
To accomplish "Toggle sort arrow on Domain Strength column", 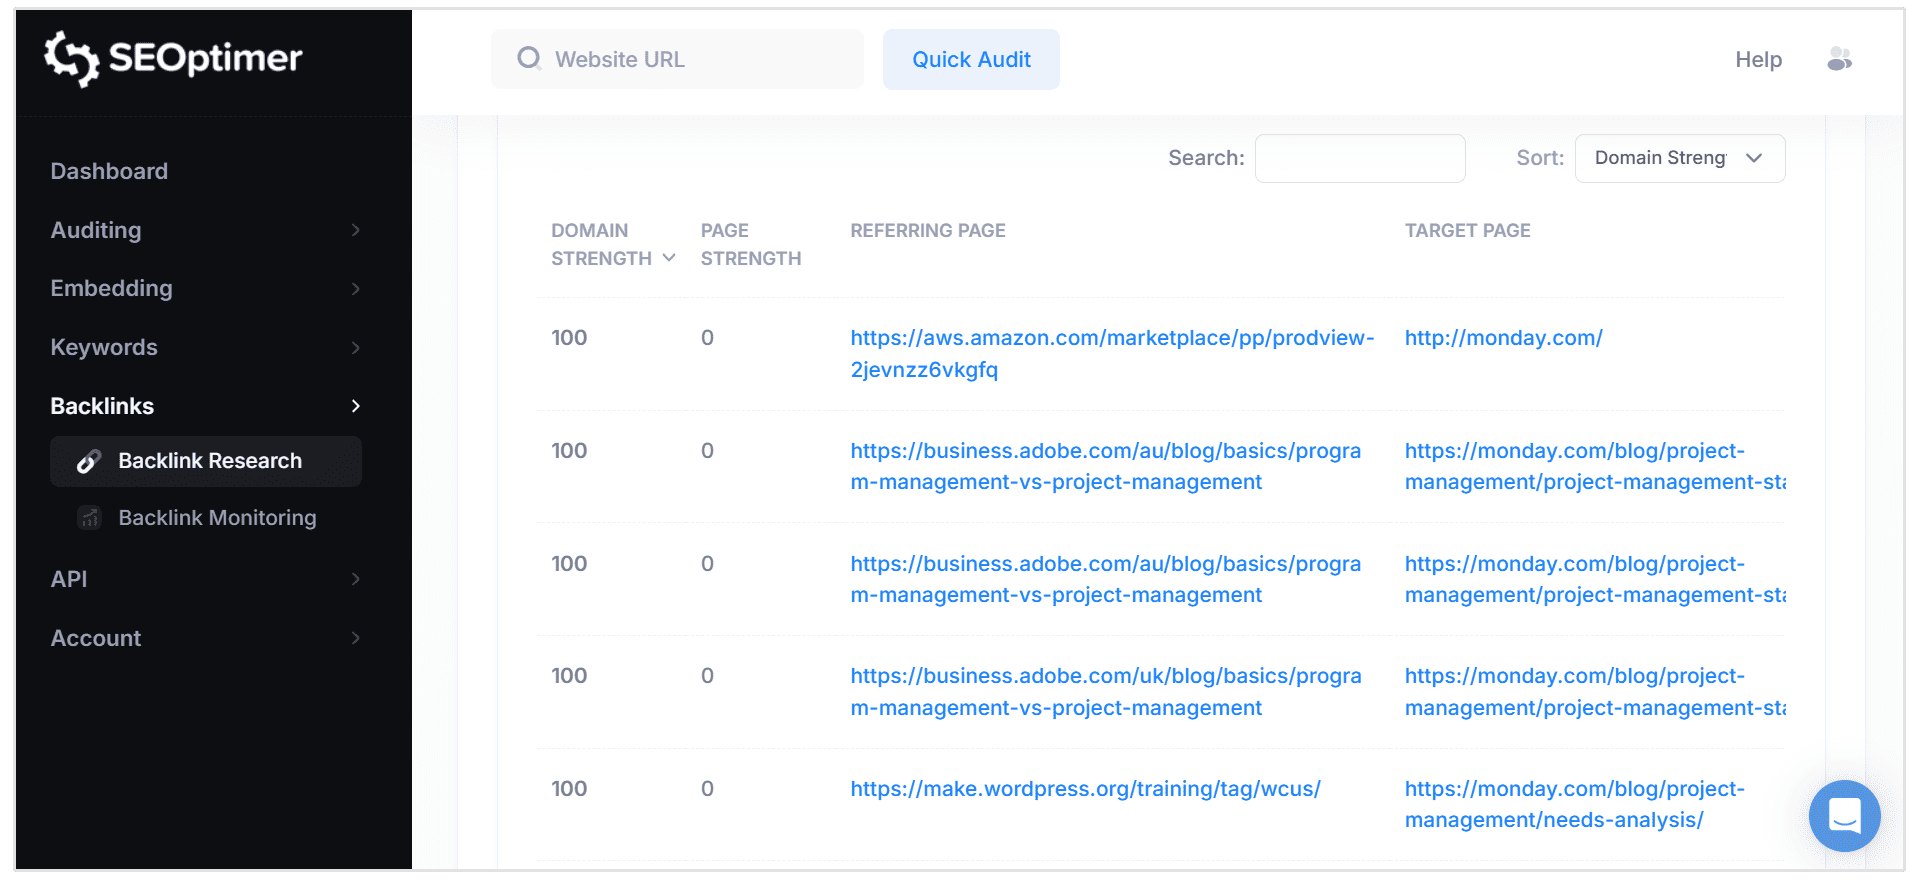I will [669, 258].
